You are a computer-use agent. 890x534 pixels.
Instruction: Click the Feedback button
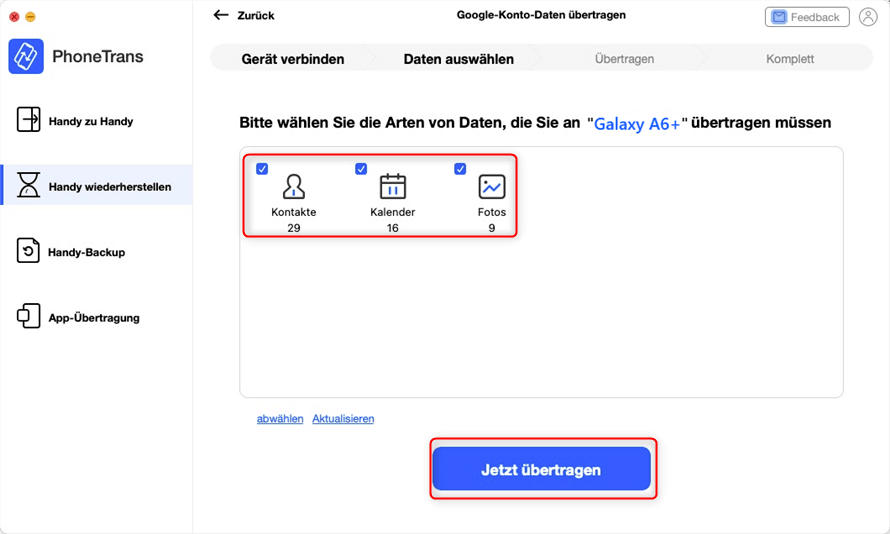(x=807, y=17)
